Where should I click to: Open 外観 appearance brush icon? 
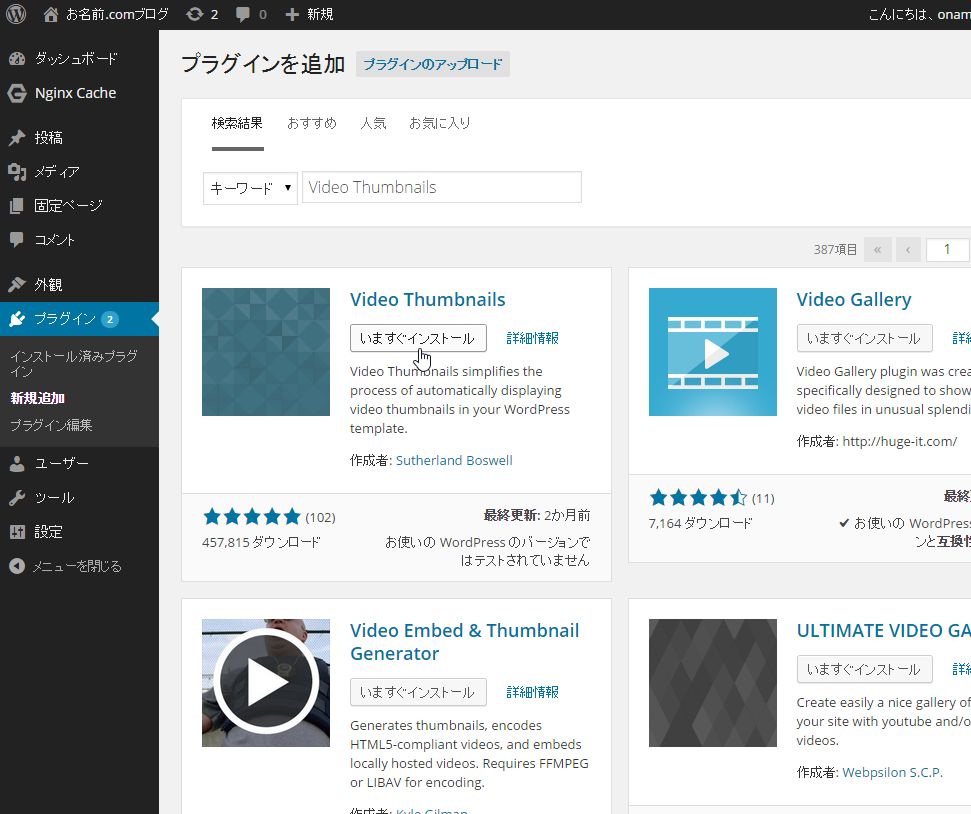(17, 284)
